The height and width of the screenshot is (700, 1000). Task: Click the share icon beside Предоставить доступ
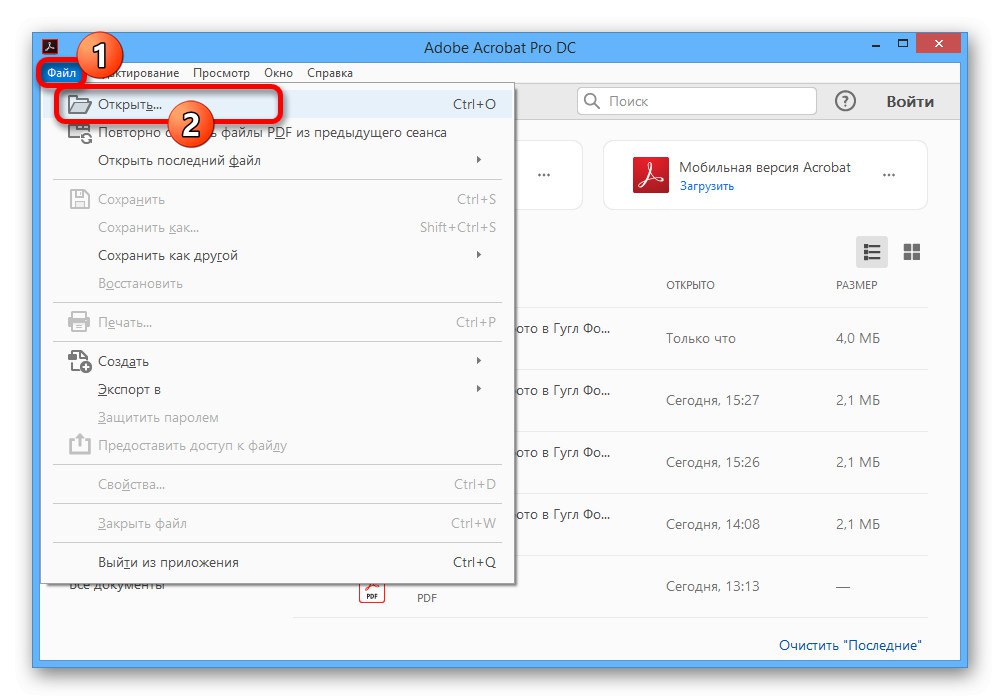point(80,444)
